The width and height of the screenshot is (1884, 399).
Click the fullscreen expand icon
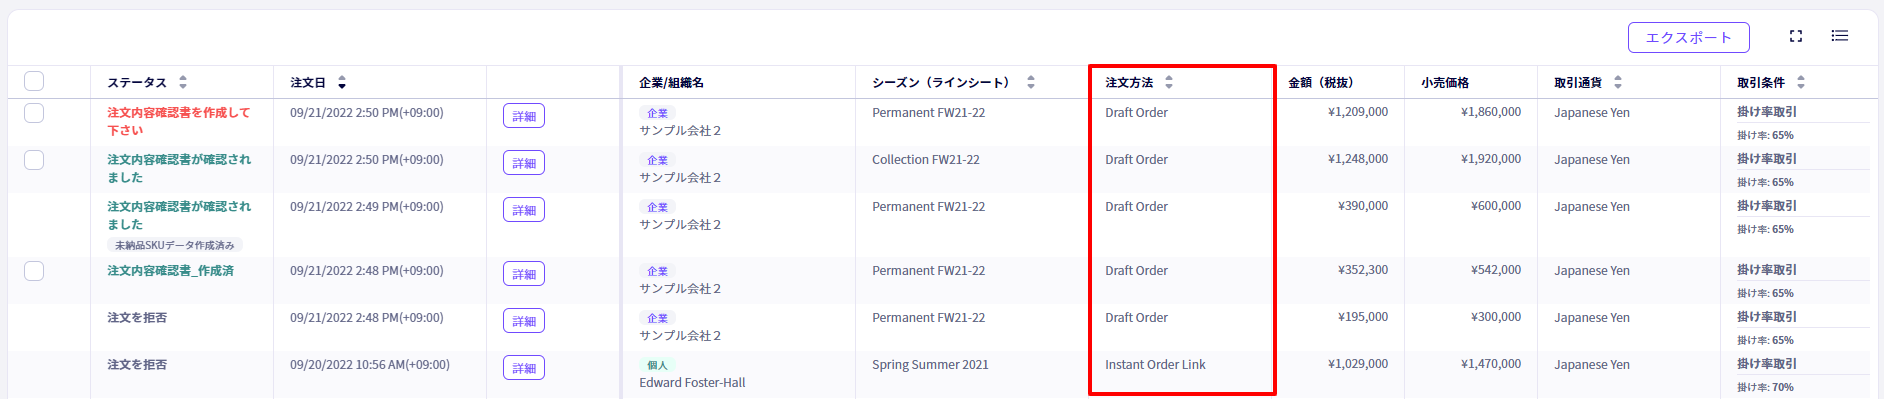(1796, 36)
